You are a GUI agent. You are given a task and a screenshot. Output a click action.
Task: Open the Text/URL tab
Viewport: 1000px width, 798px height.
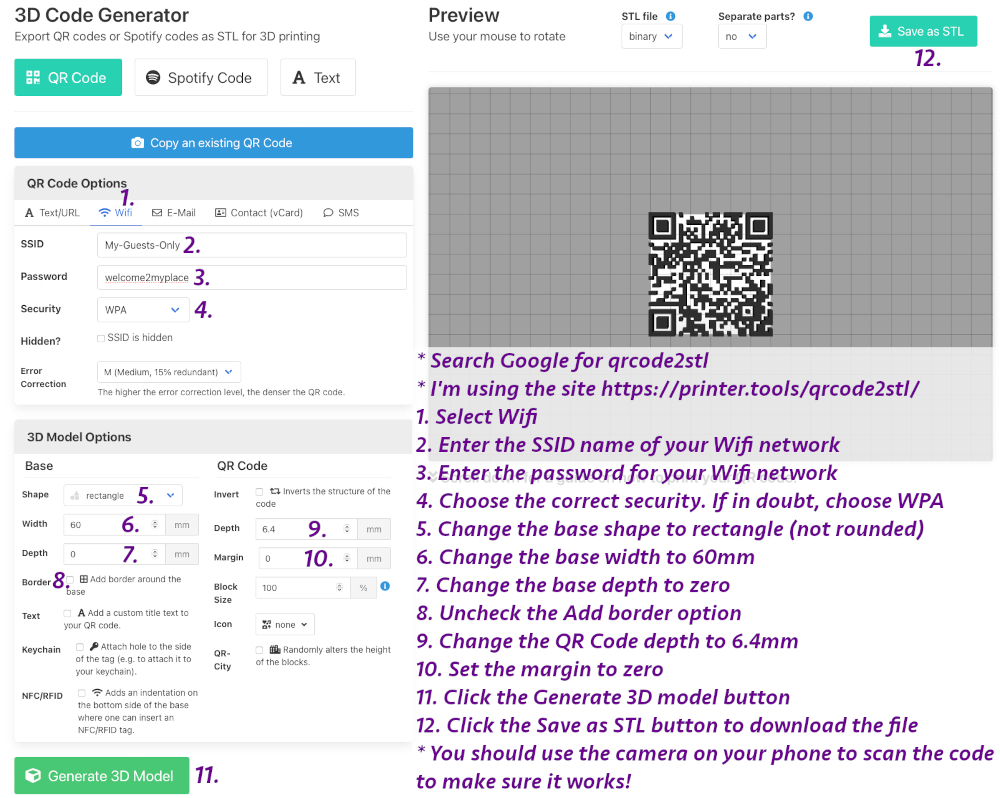click(52, 213)
